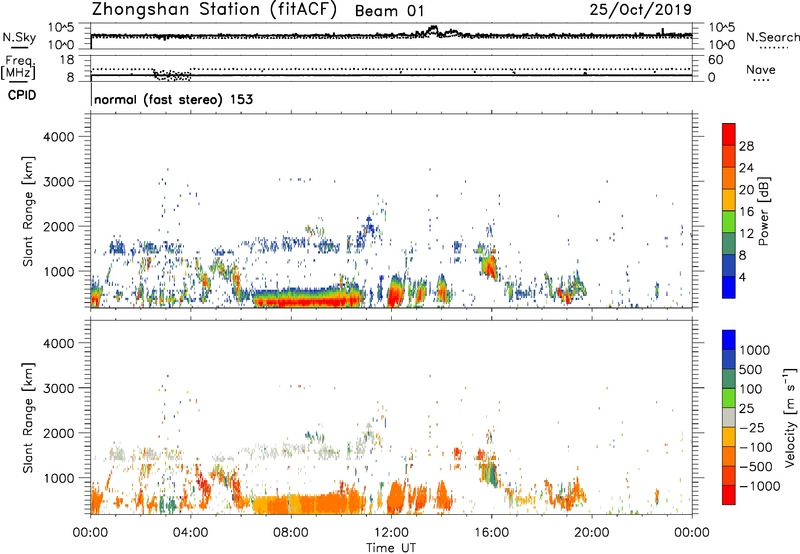Click the 'Power [dB]' colorbar label
800x554 pixels.
763,211
